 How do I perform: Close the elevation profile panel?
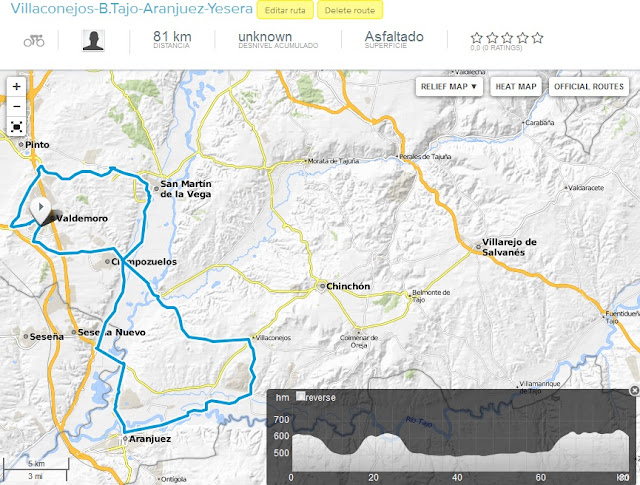[x=634, y=390]
